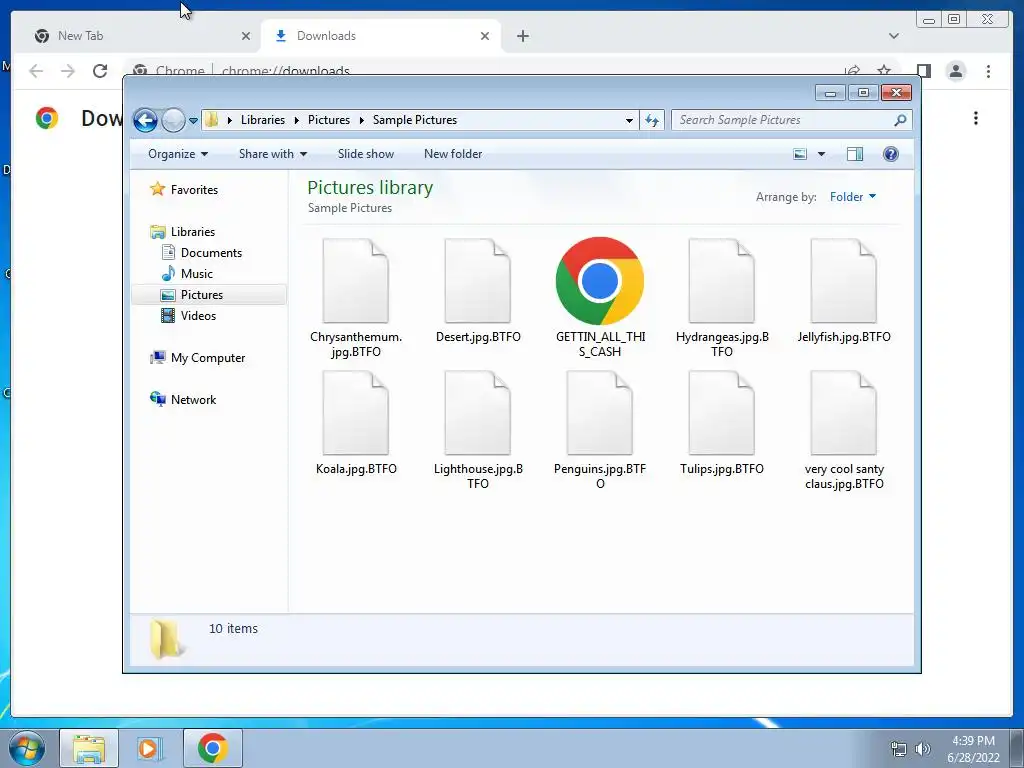Close the Downloads tab in Chrome
1024x768 pixels.
485,36
